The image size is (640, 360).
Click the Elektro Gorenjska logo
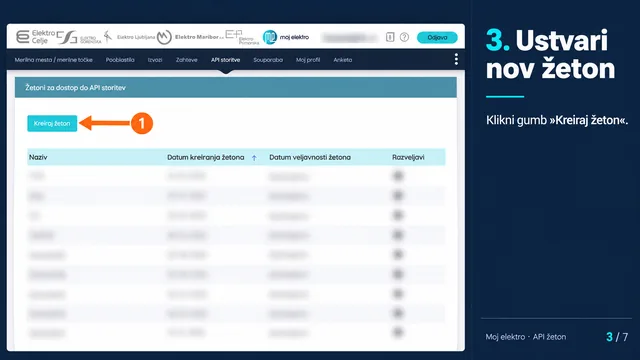(79, 38)
